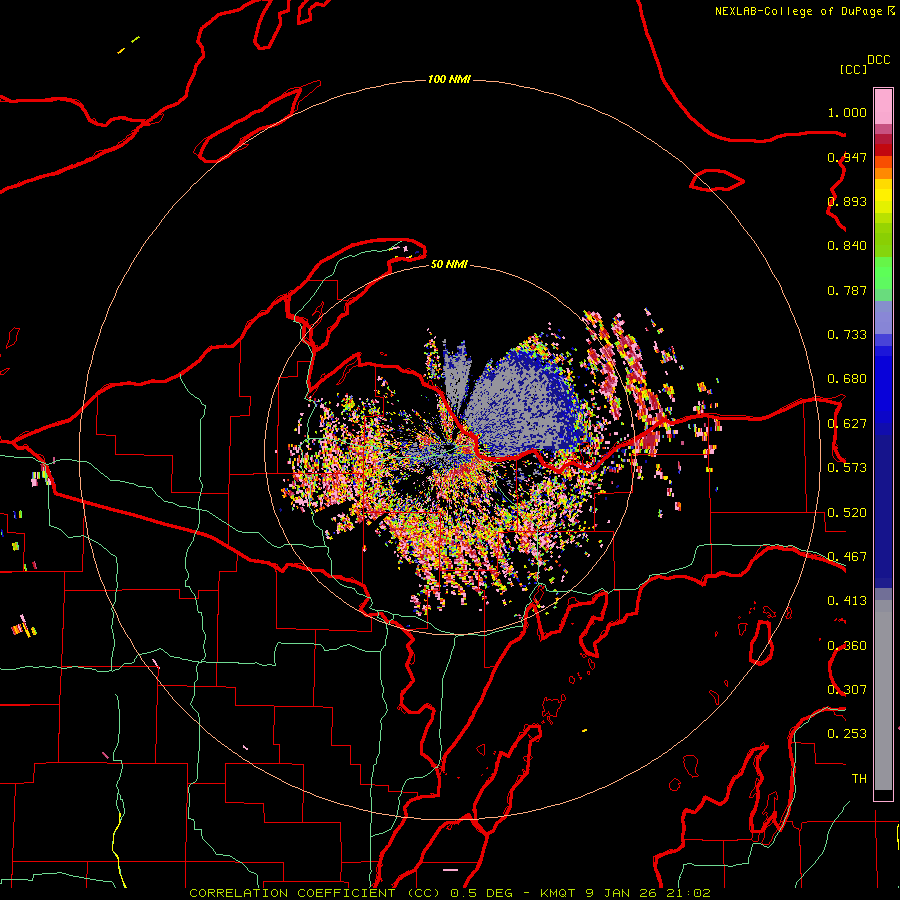Click the KMQT station identifier in caption

click(557, 893)
